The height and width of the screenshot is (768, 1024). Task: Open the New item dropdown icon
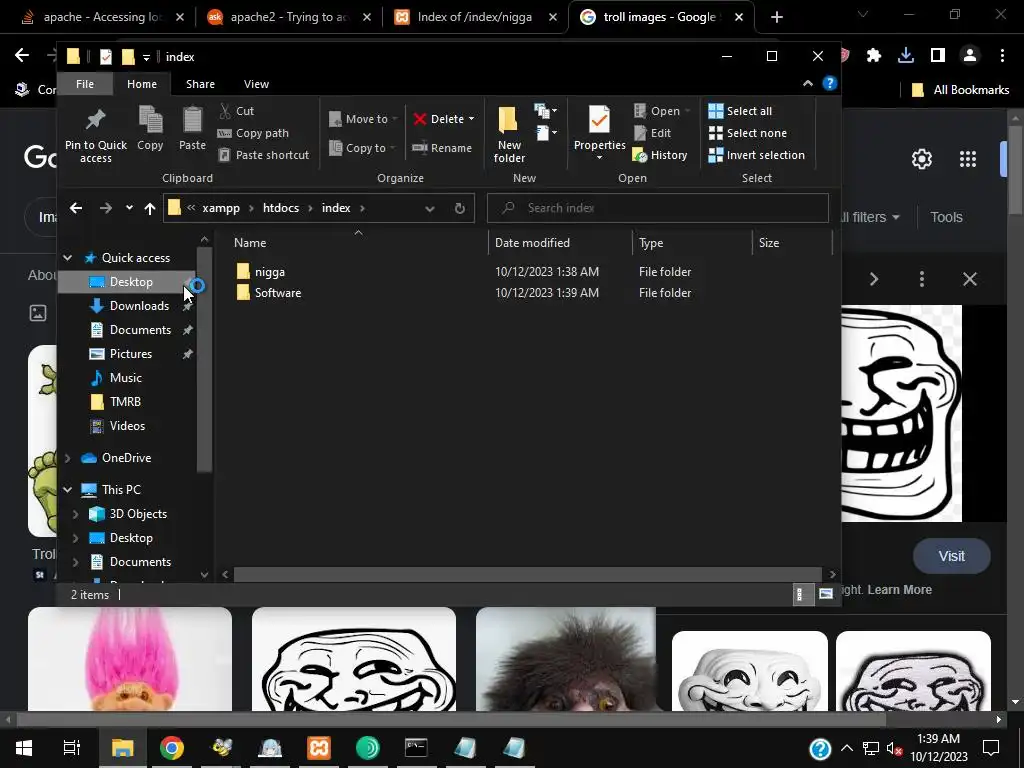(545, 111)
